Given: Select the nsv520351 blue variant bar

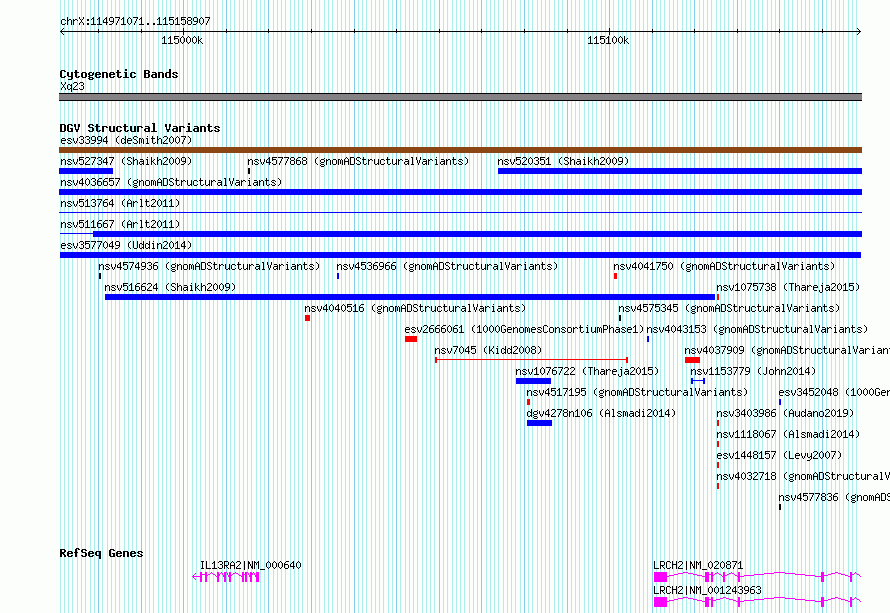Looking at the screenshot, I should 680,171.
